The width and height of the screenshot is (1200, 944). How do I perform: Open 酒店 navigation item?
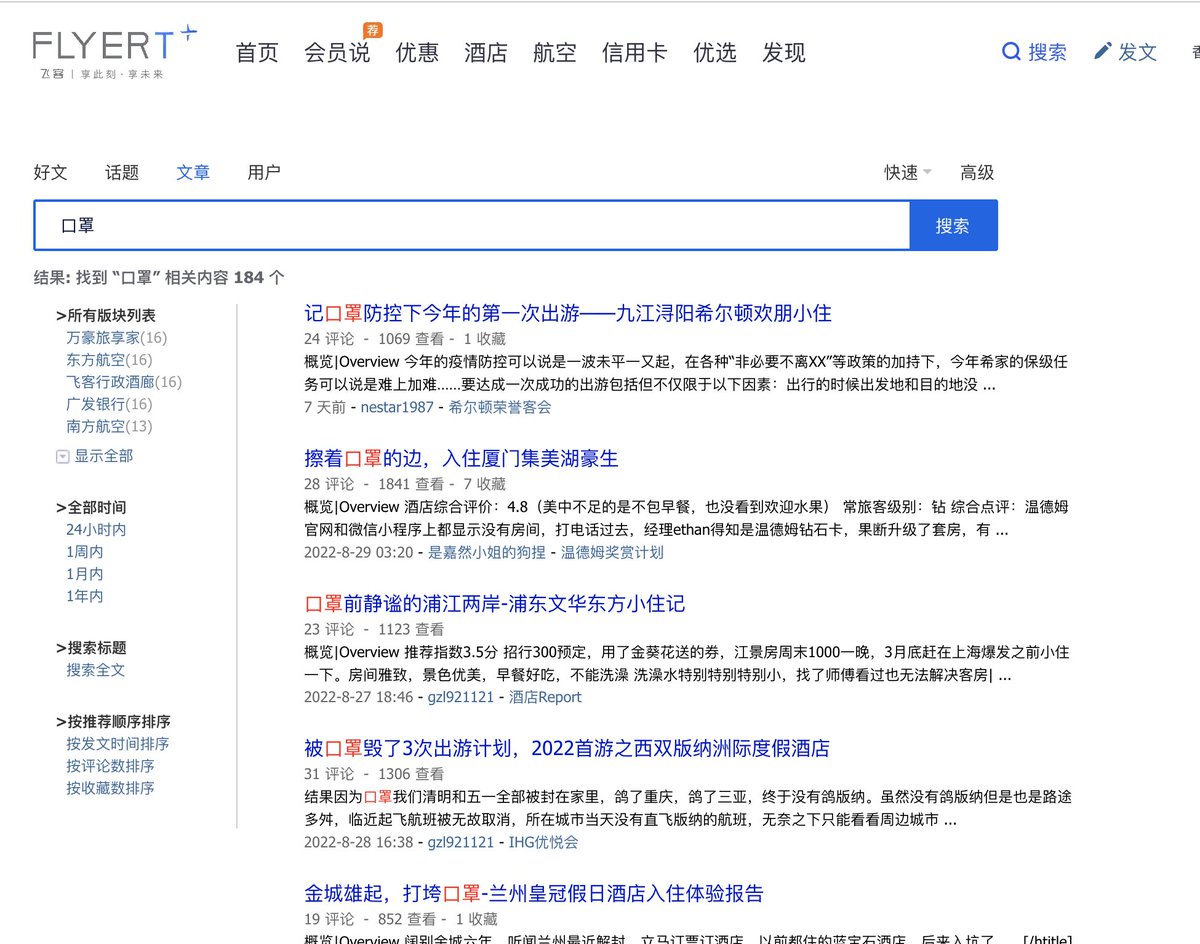(x=486, y=53)
